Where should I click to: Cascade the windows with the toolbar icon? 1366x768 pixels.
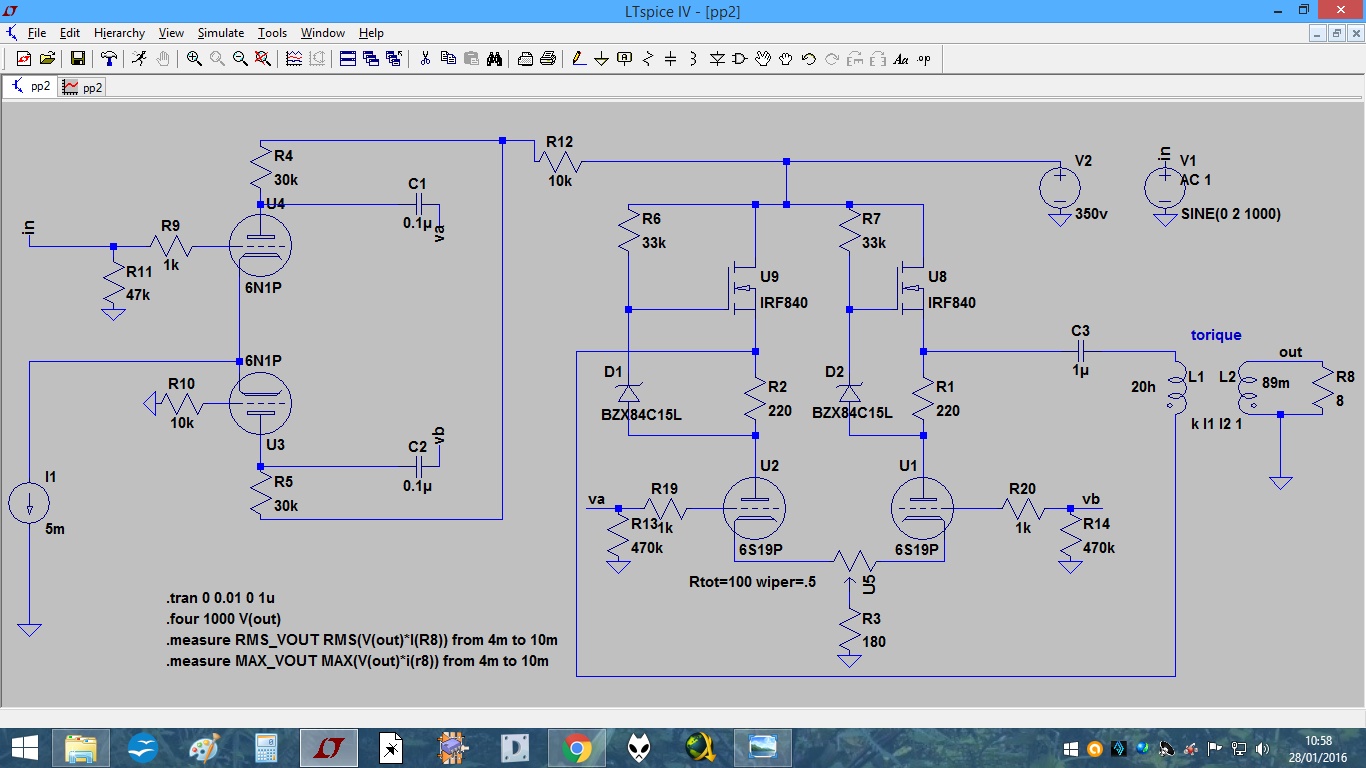(371, 59)
